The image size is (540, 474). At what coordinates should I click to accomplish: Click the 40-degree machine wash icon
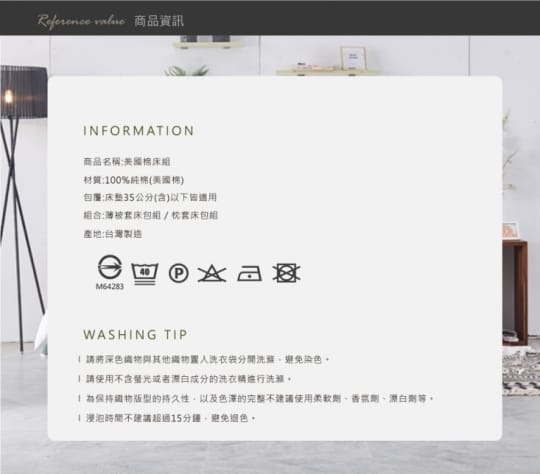tap(145, 274)
